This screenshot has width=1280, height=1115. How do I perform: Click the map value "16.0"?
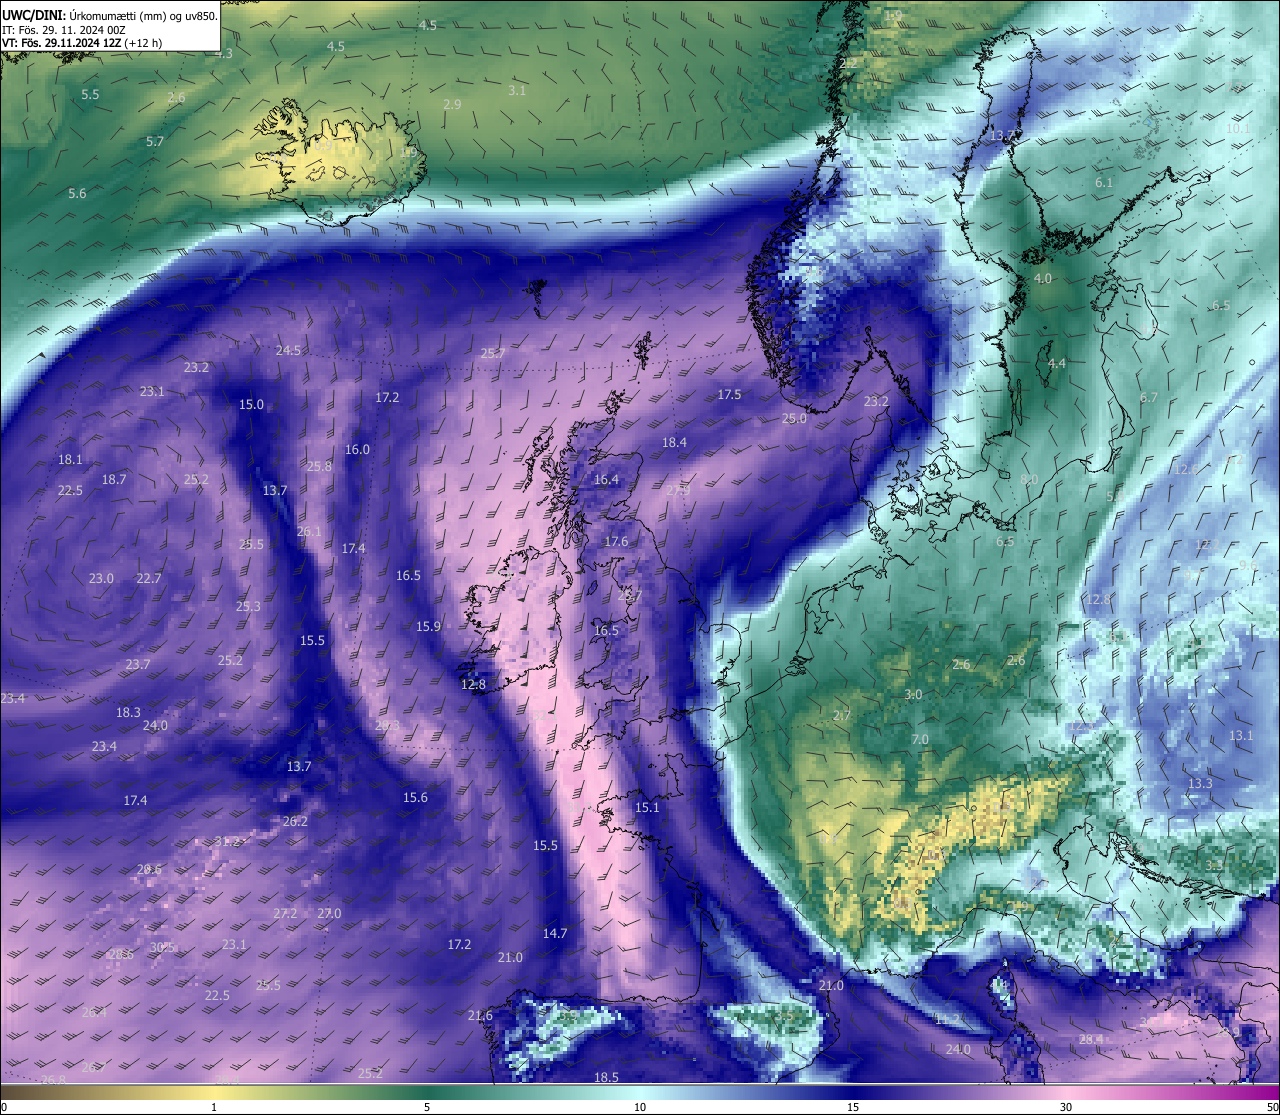pos(357,450)
